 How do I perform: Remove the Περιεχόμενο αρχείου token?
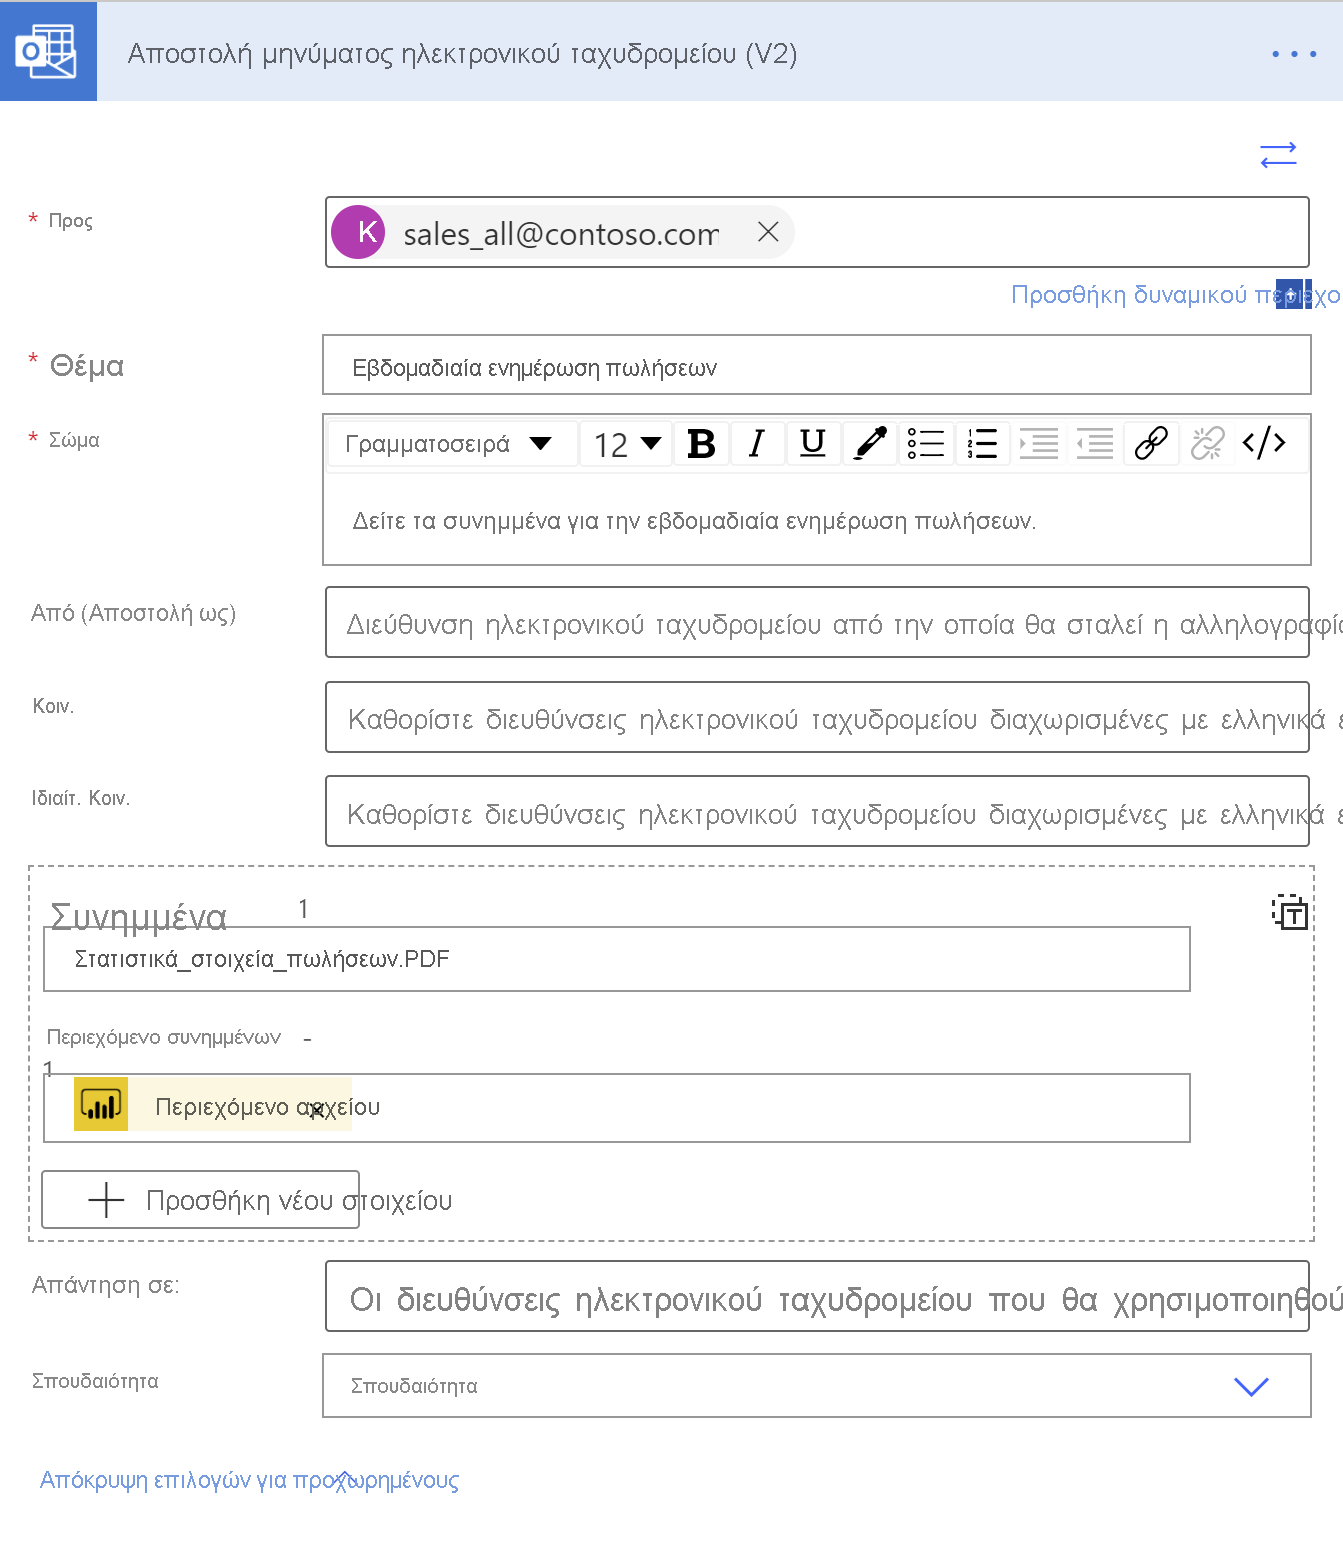[x=317, y=1110]
